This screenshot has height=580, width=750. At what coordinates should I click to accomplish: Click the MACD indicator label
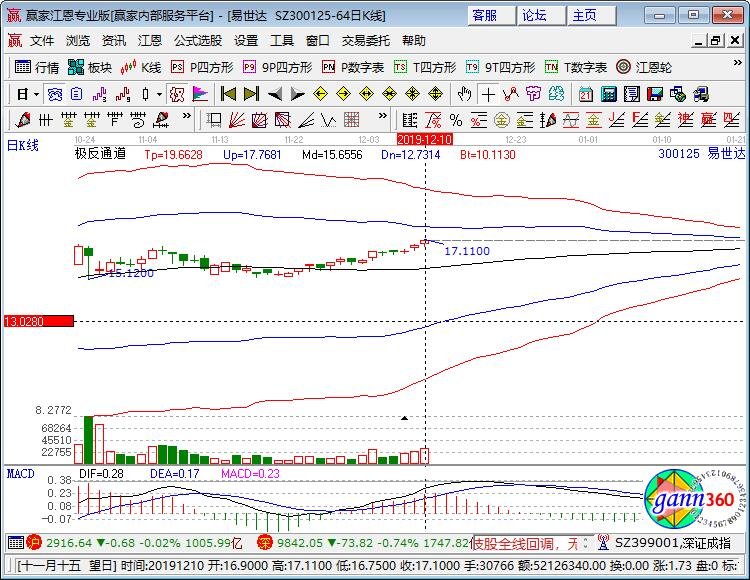tap(21, 473)
